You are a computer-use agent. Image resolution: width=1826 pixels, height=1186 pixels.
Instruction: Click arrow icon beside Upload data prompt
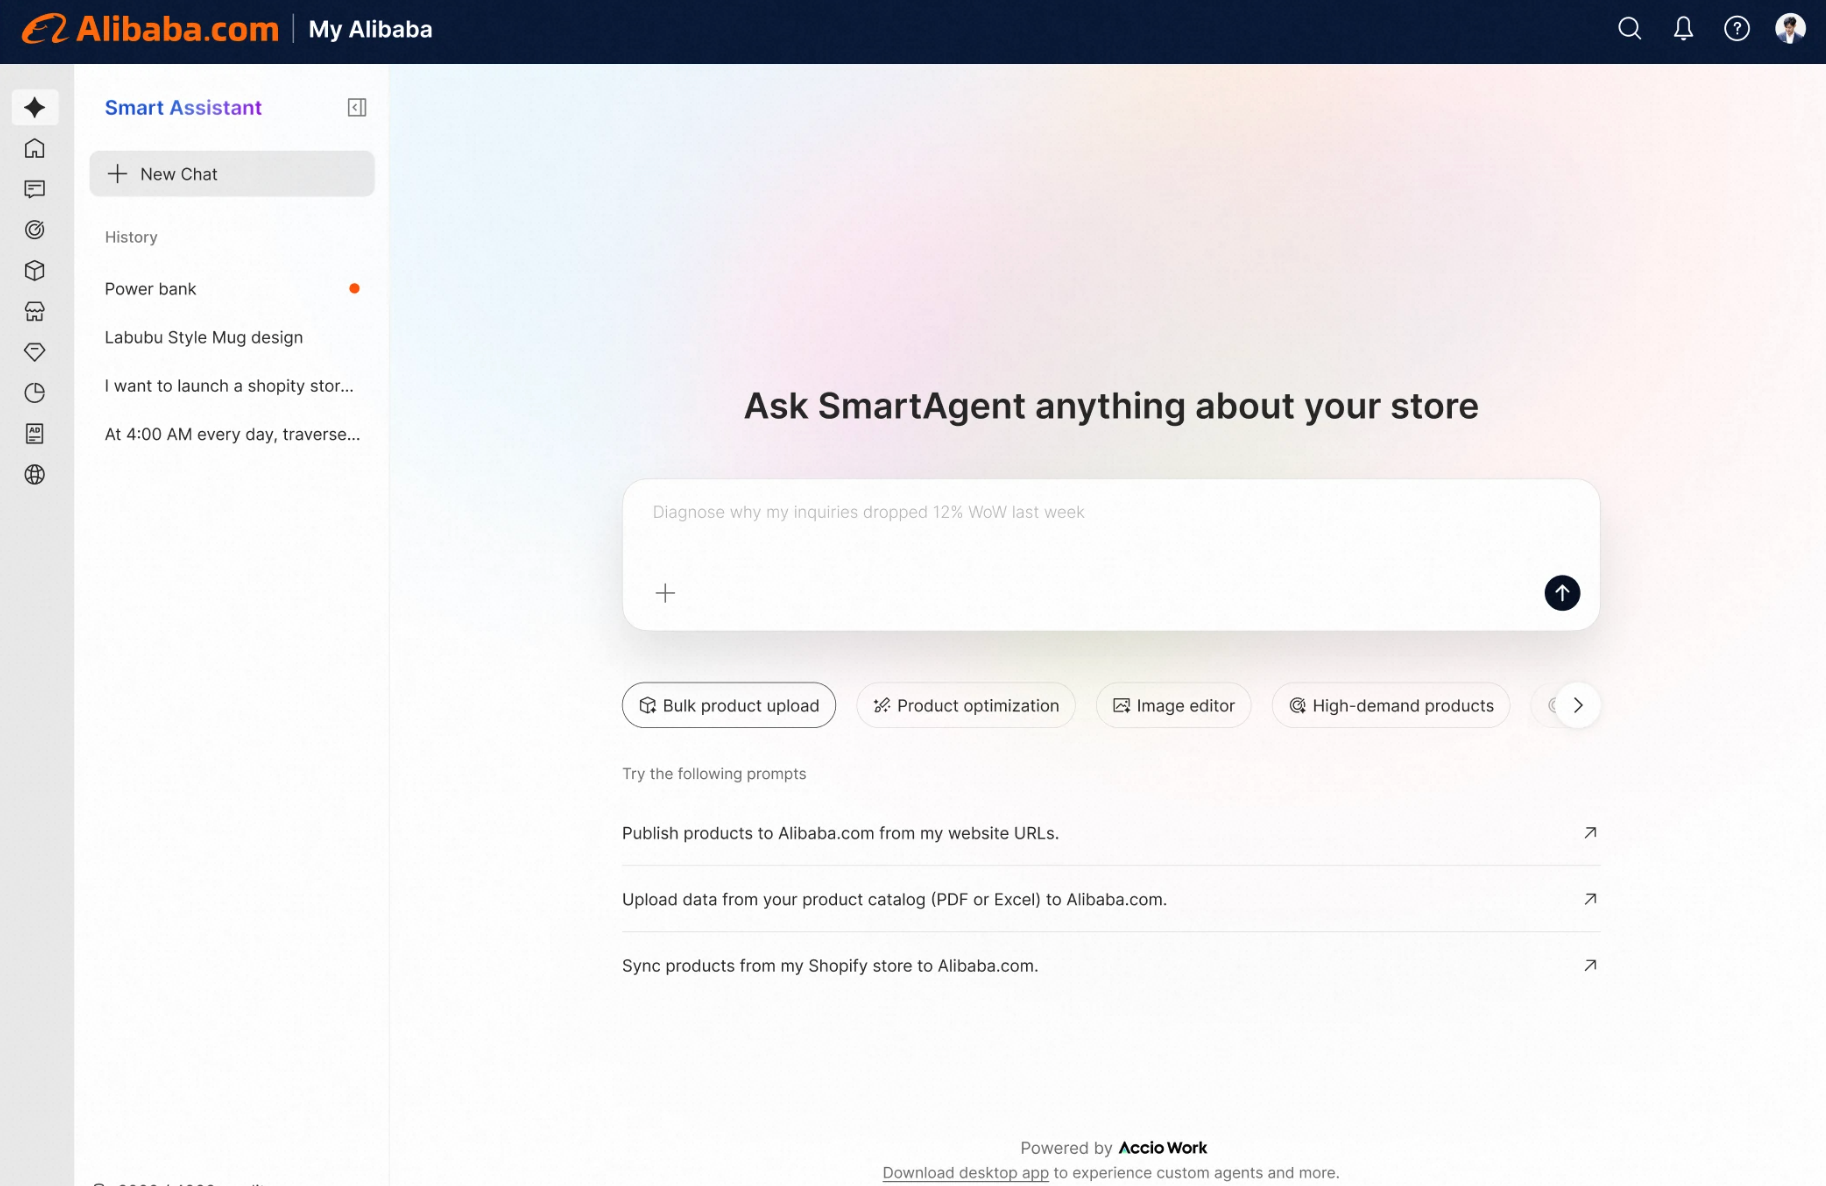click(1590, 899)
